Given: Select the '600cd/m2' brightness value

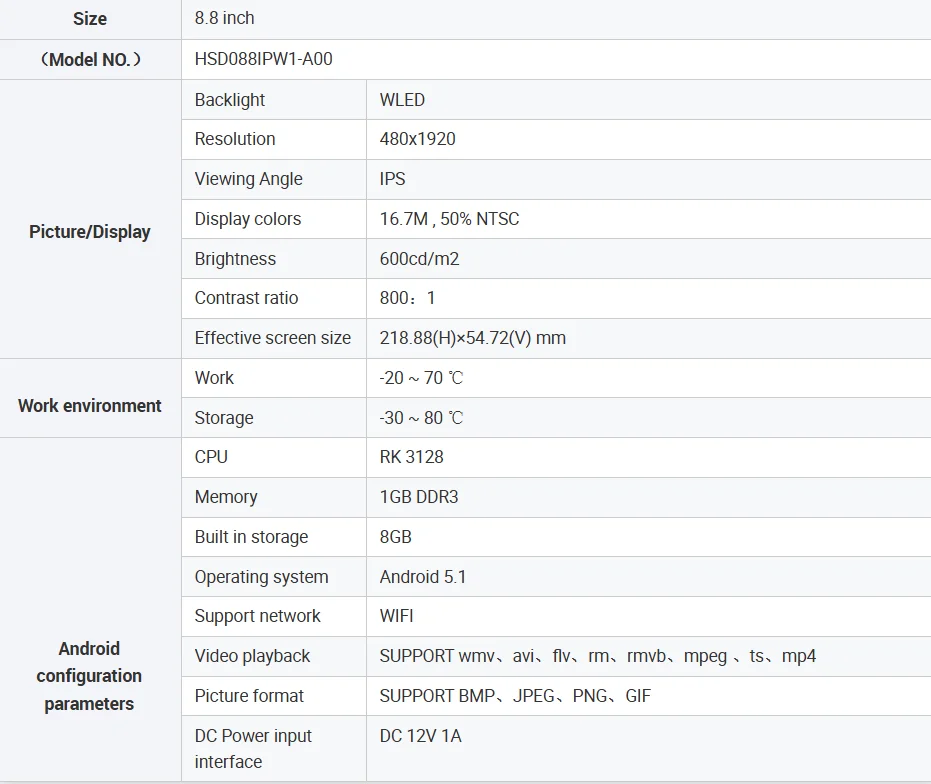Looking at the screenshot, I should [419, 259].
